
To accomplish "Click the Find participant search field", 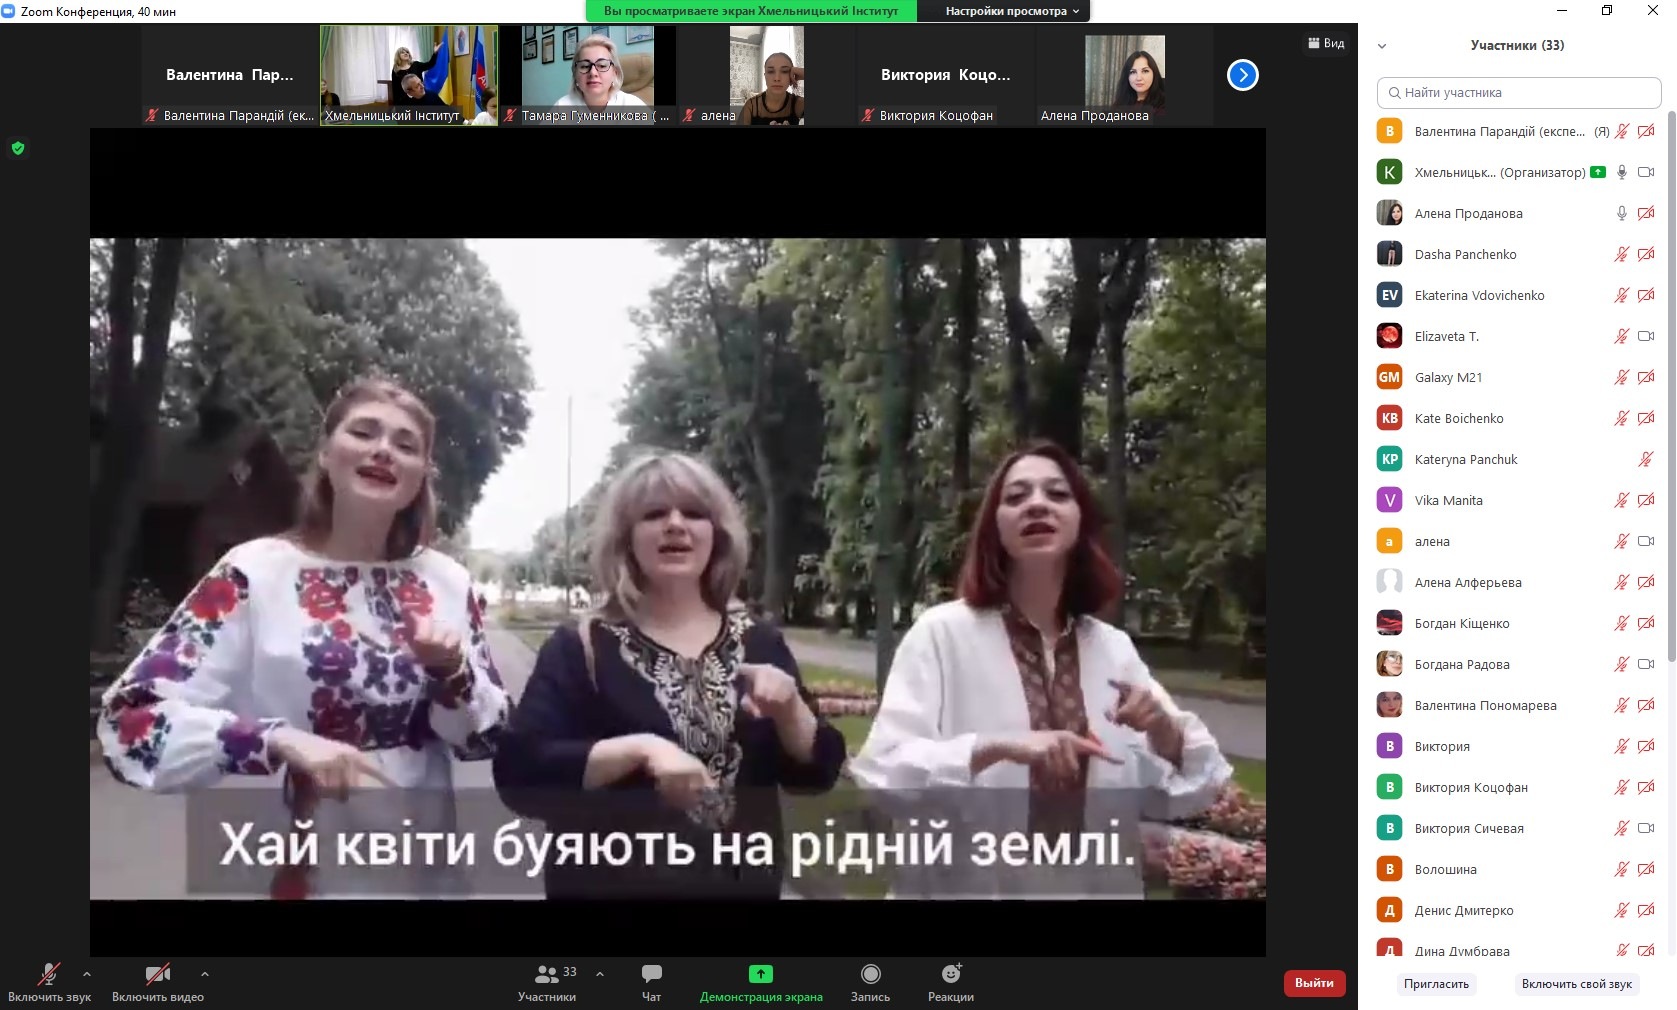I will point(1518,93).
